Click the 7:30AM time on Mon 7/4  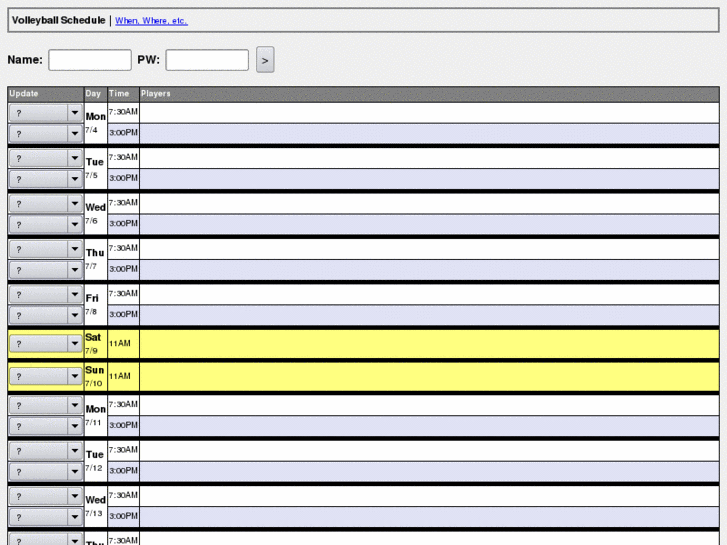click(123, 113)
